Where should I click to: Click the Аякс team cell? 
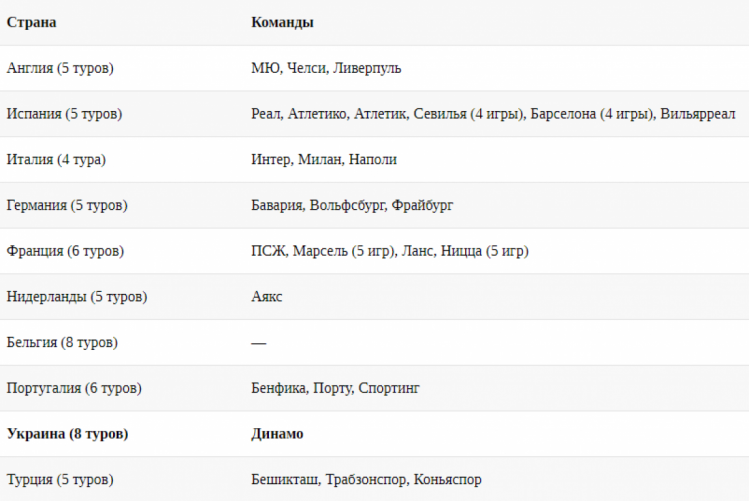pos(267,297)
